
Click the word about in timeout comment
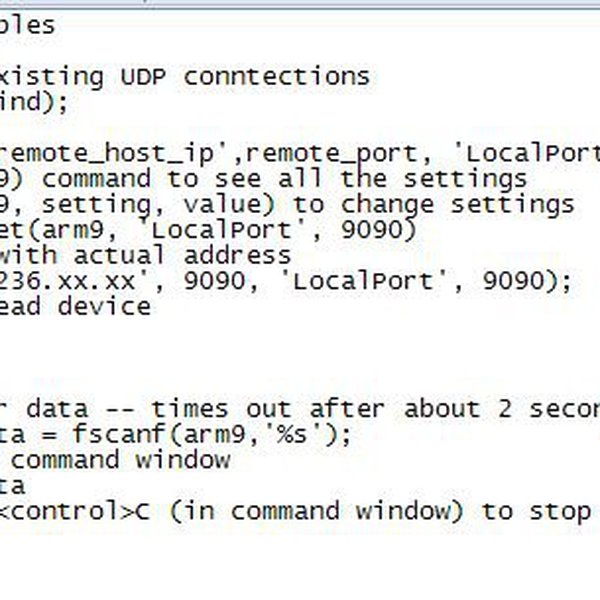442,409
